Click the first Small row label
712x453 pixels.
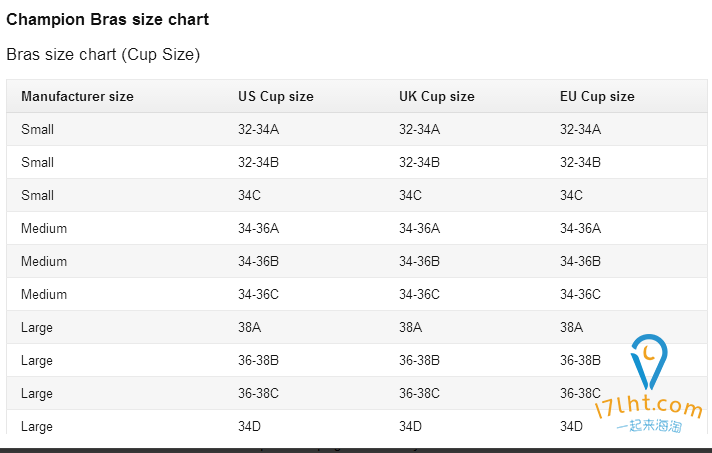(x=37, y=129)
